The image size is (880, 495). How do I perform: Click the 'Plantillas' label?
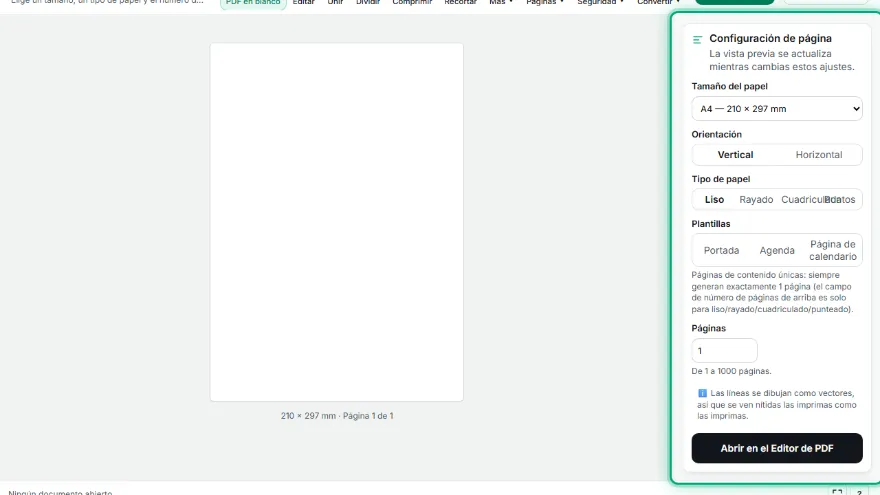[711, 224]
